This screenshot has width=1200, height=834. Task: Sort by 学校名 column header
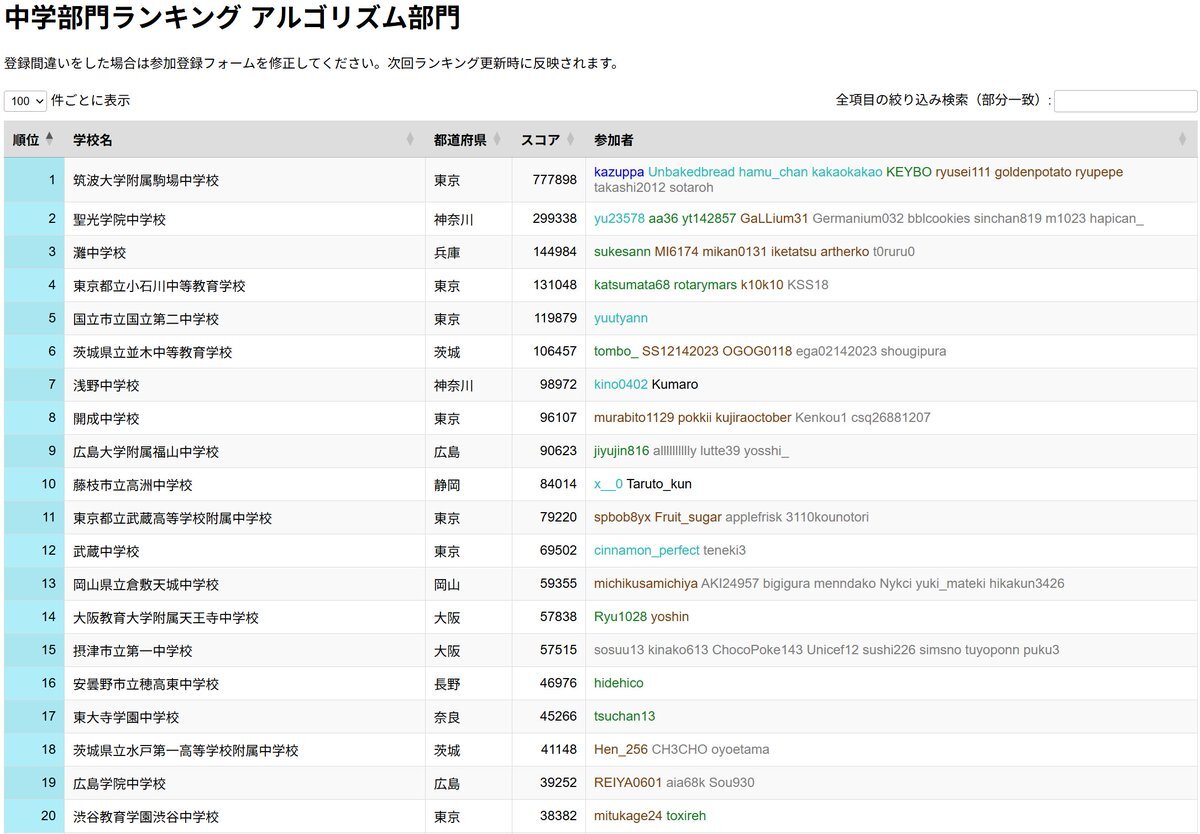pyautogui.click(x=245, y=140)
